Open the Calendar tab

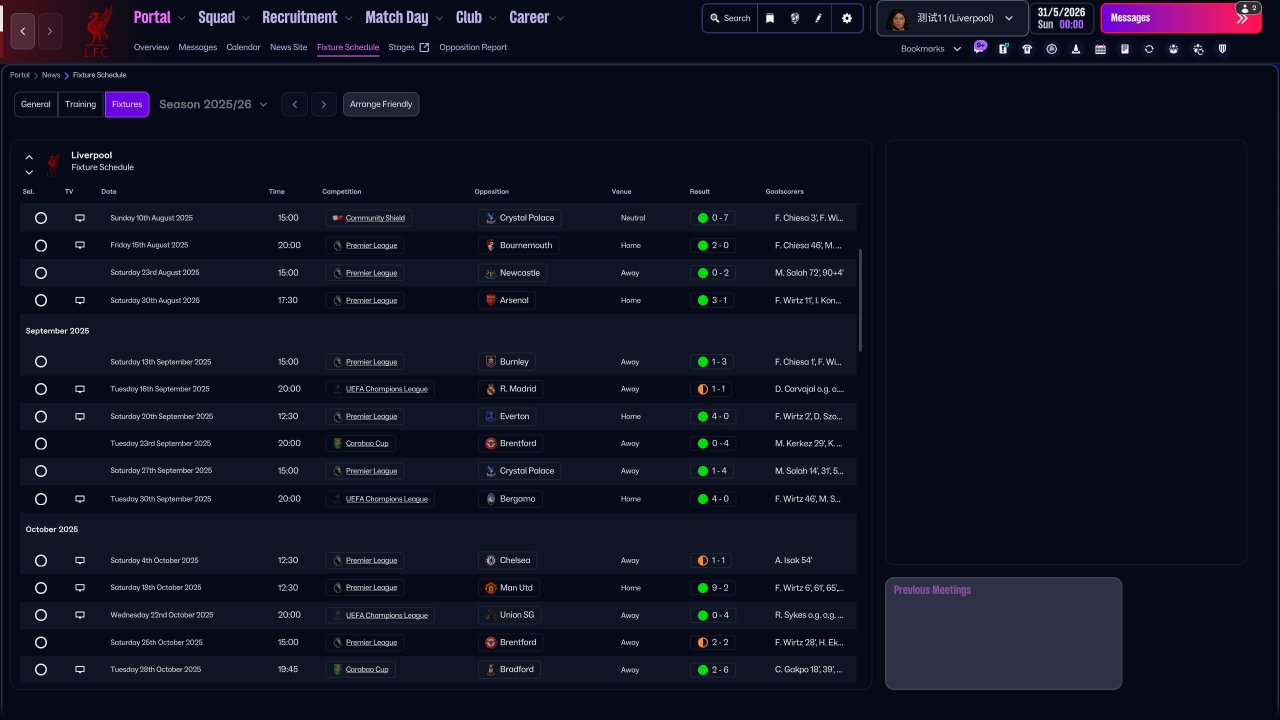coord(243,47)
